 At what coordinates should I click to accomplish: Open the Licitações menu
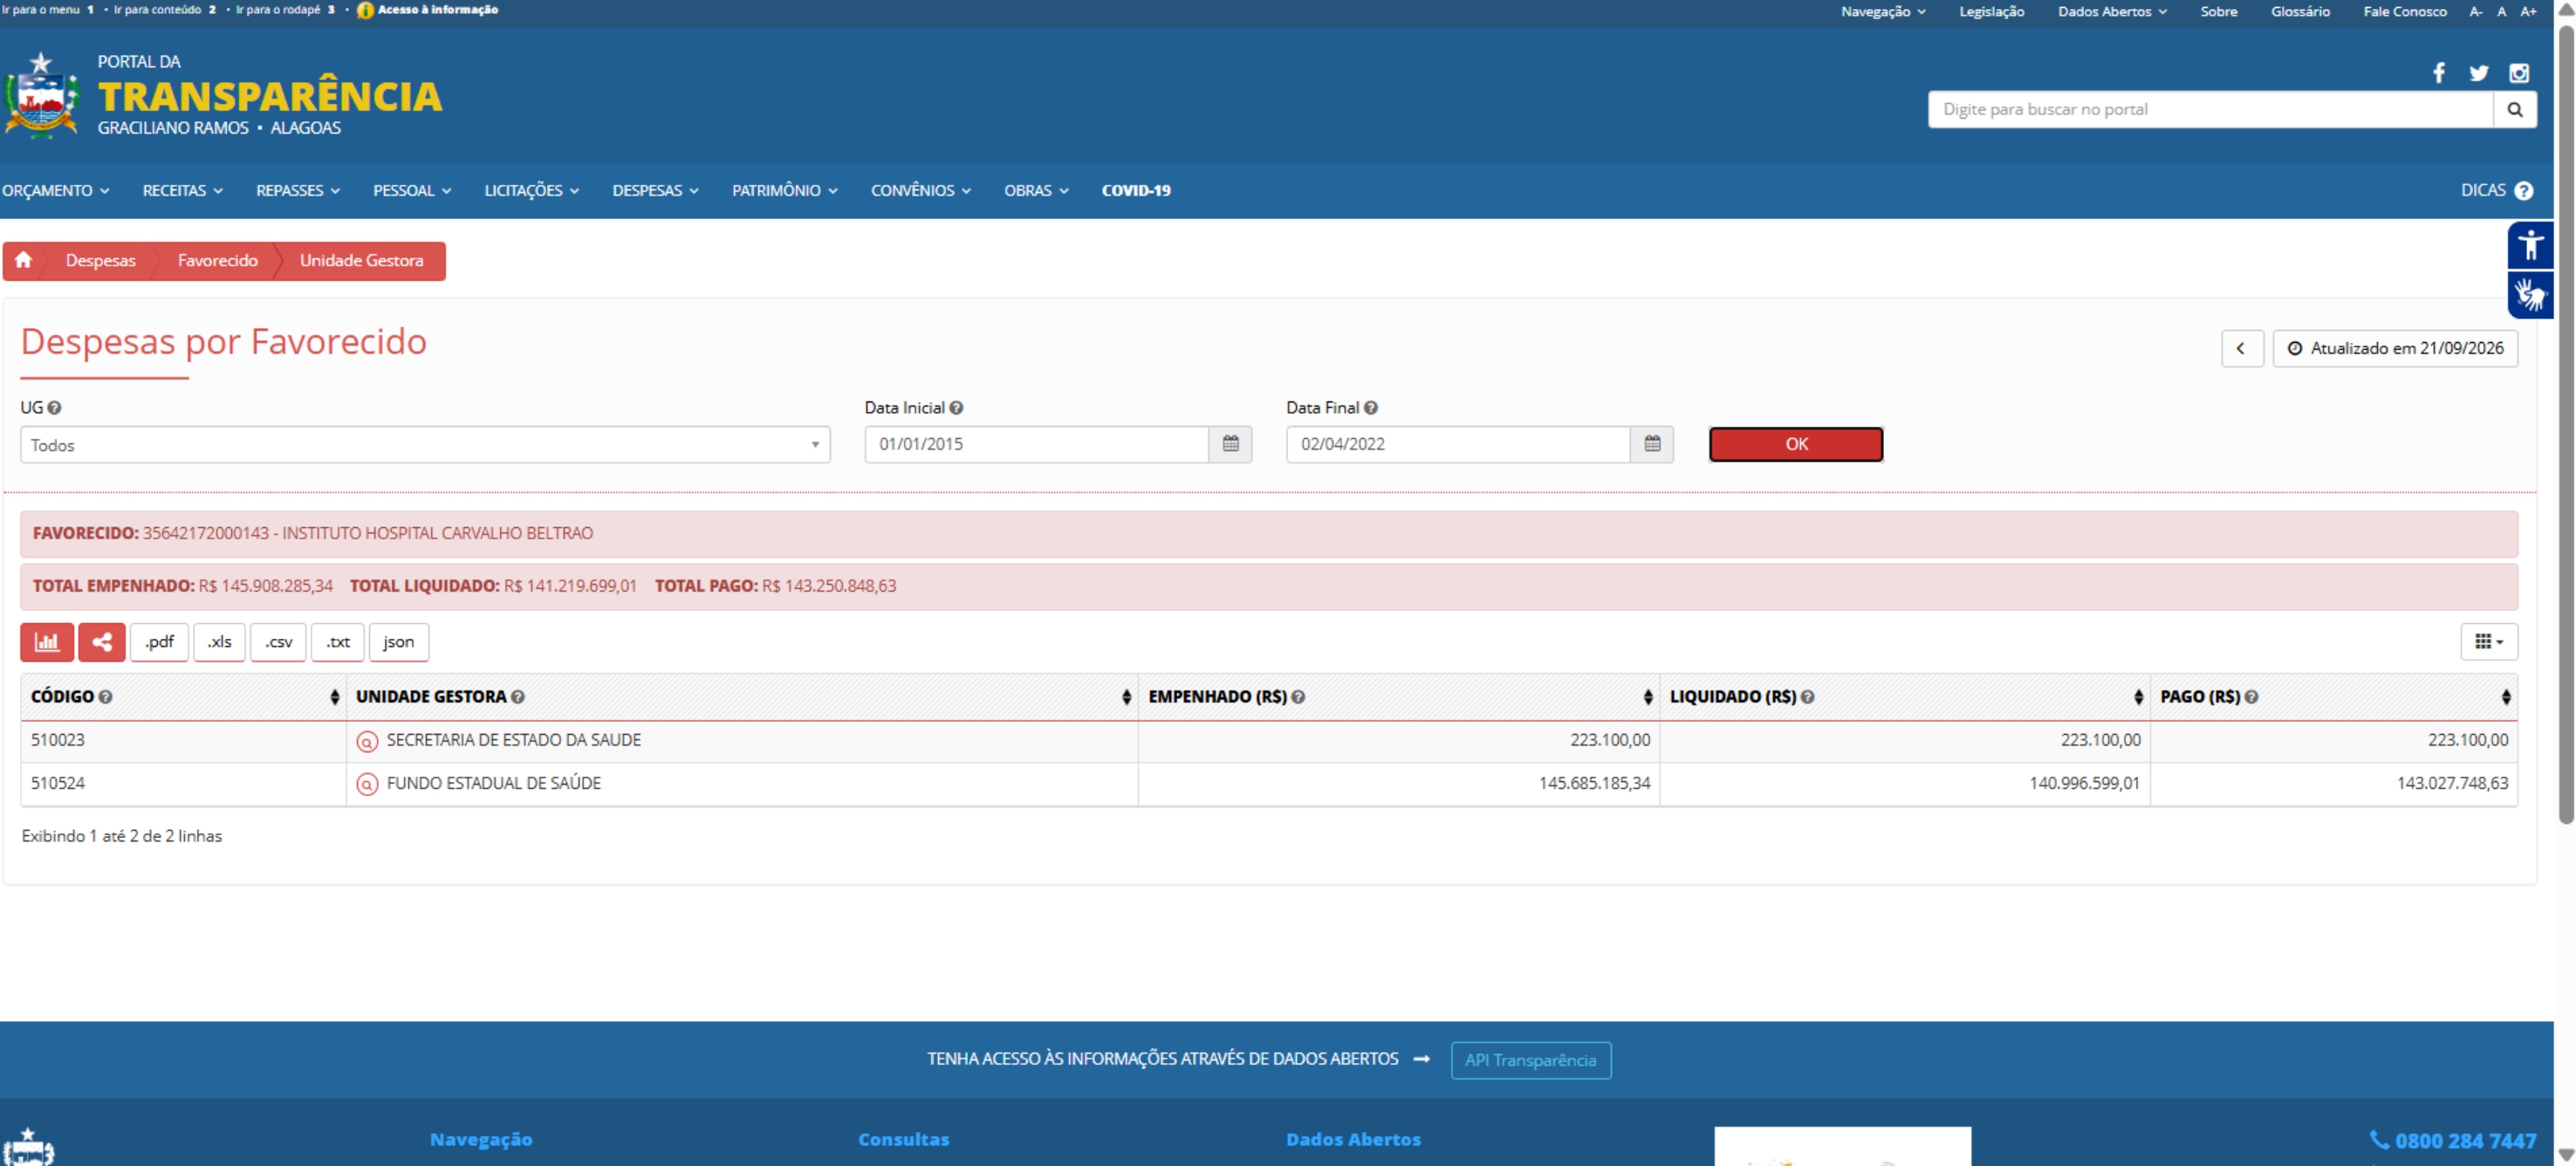531,190
